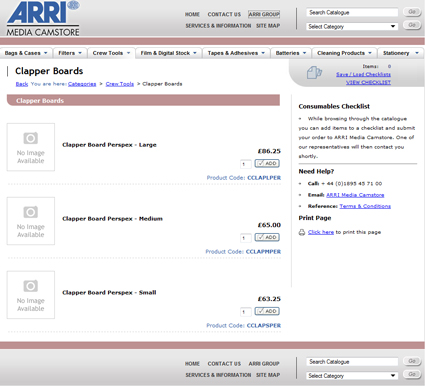Screen dimensions: 425x386
Task: Click the printer icon beside Click here
Action: (302, 232)
